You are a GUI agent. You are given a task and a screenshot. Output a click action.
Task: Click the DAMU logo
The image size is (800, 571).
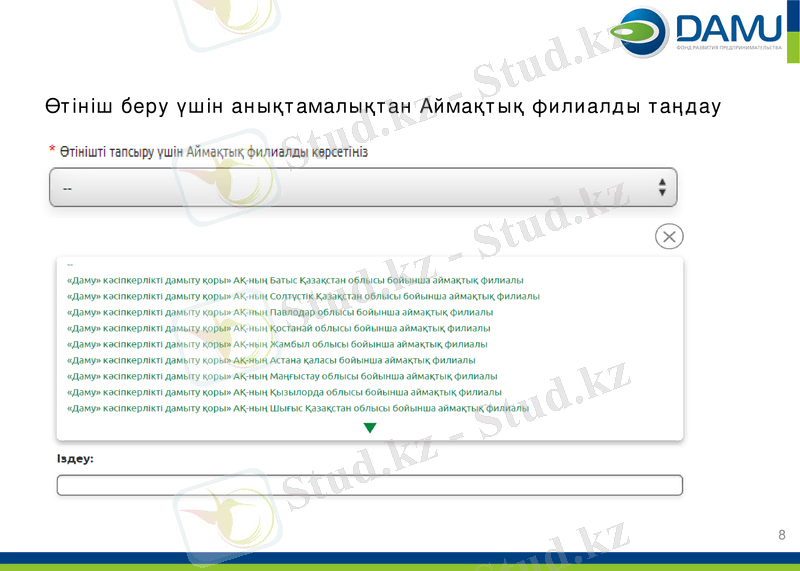point(696,32)
